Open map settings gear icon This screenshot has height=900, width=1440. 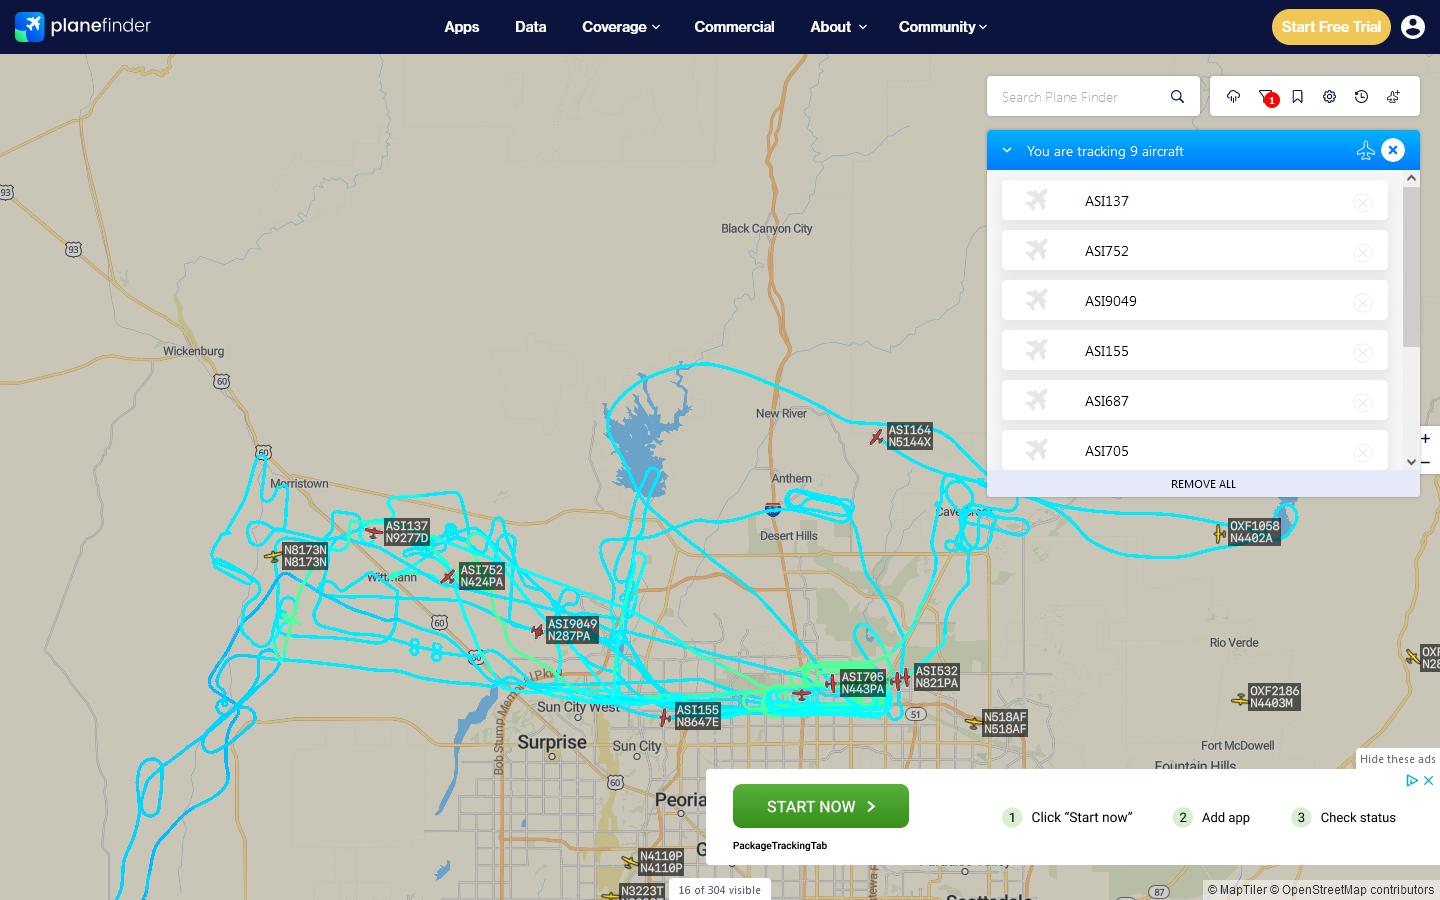tap(1329, 97)
